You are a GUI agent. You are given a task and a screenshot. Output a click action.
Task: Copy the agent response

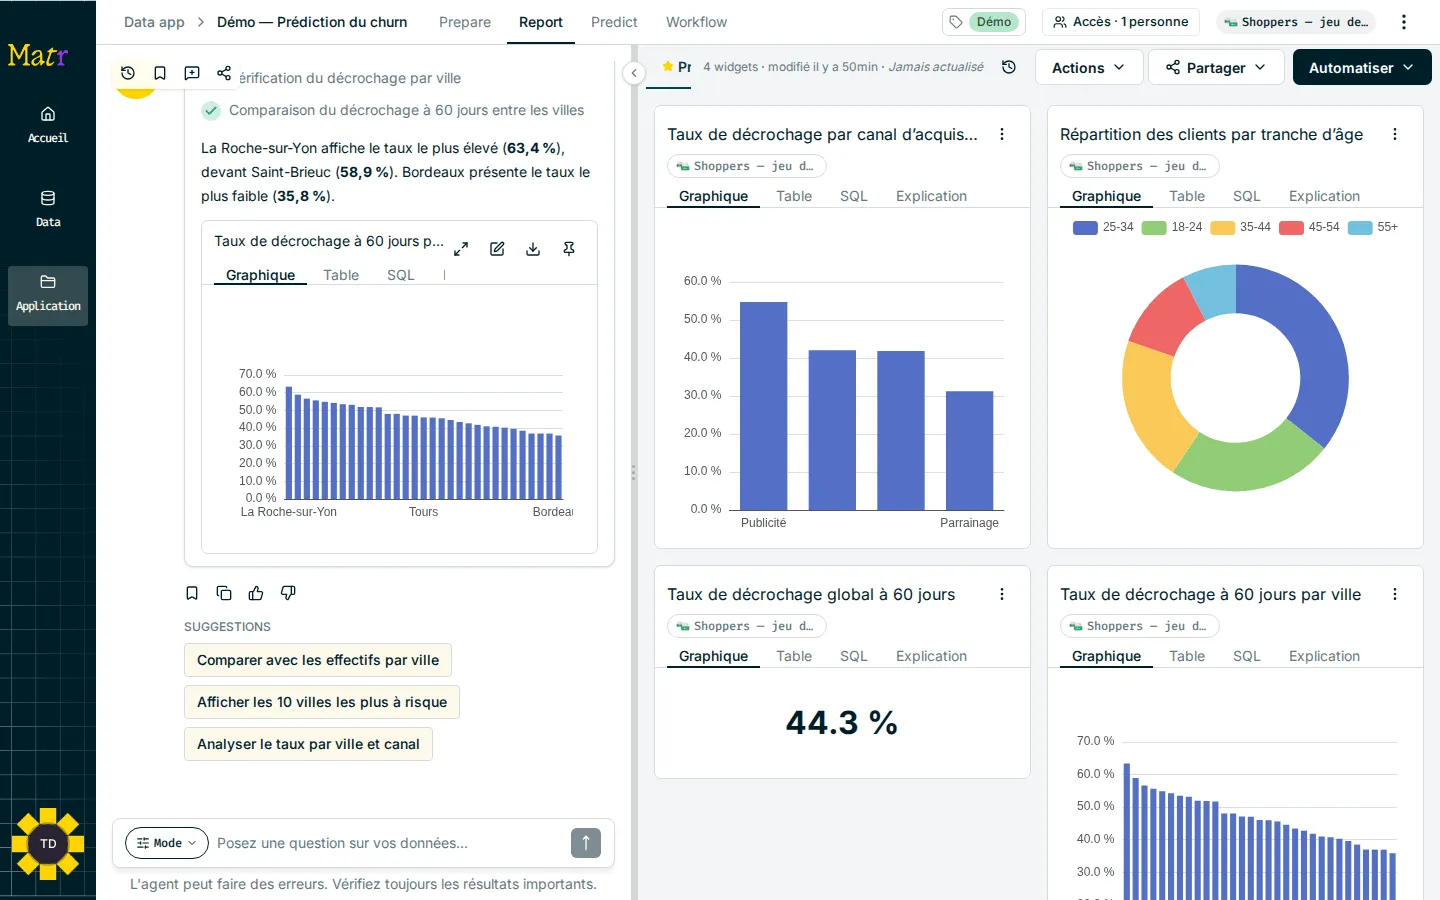pyautogui.click(x=224, y=593)
